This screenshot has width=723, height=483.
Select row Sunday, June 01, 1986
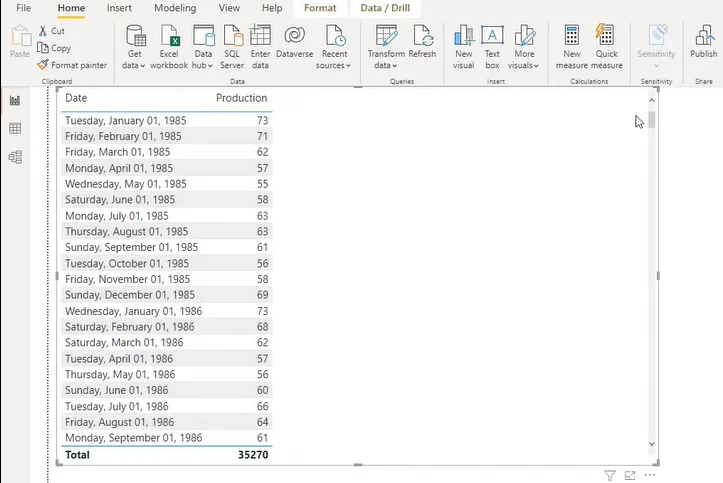(166, 390)
